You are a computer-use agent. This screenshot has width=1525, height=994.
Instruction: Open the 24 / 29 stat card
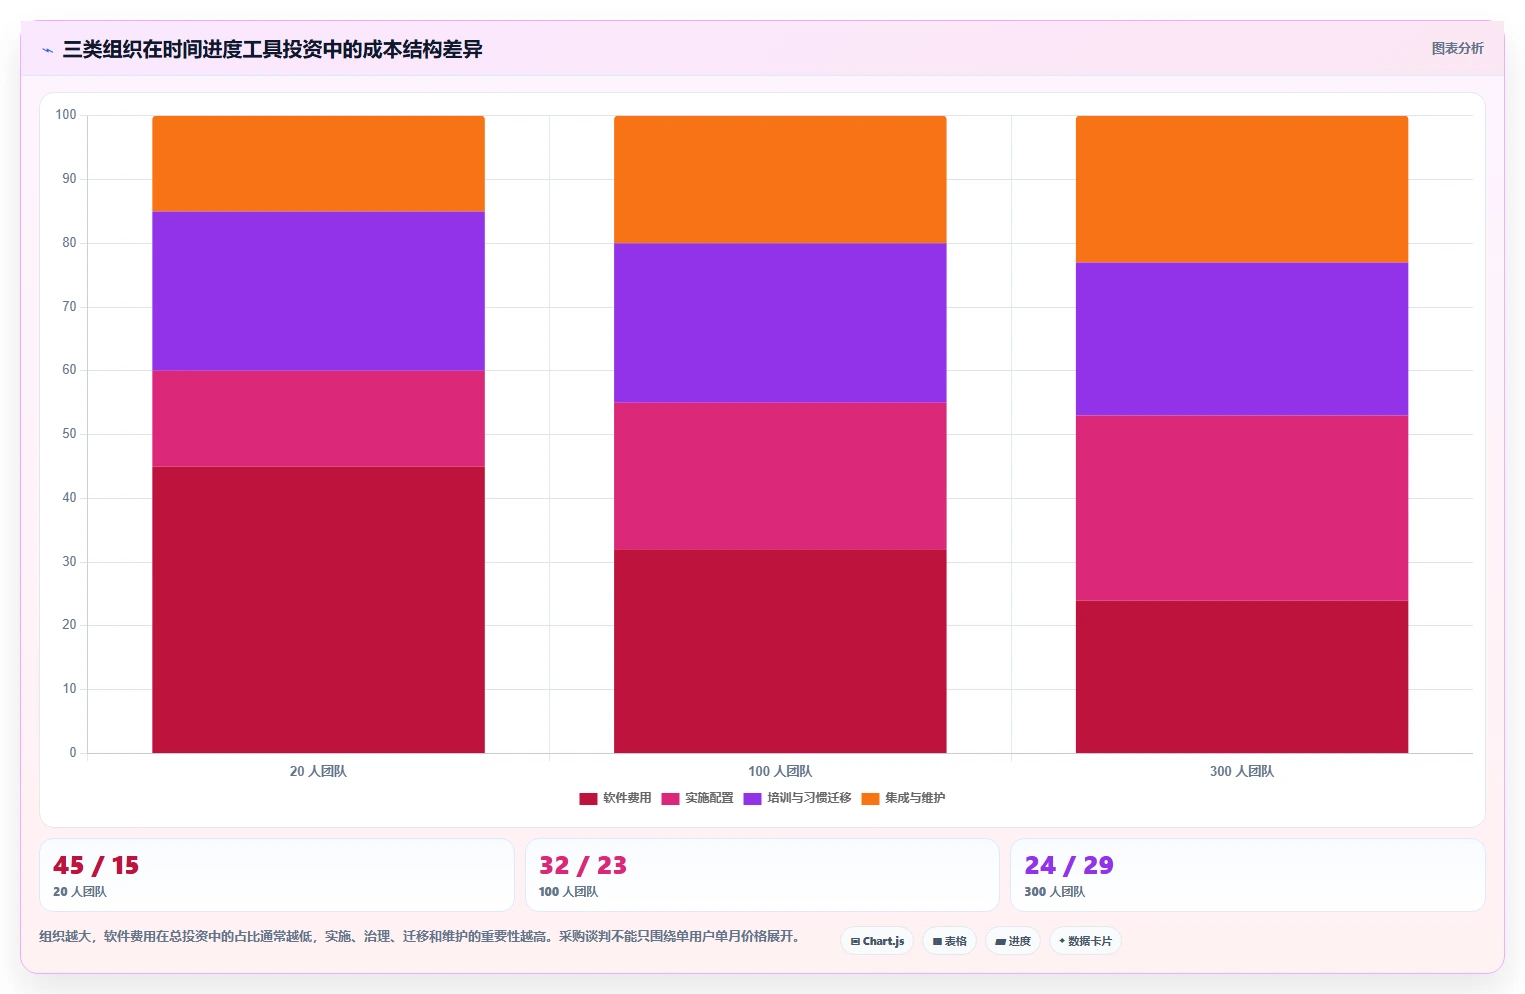tap(1247, 875)
